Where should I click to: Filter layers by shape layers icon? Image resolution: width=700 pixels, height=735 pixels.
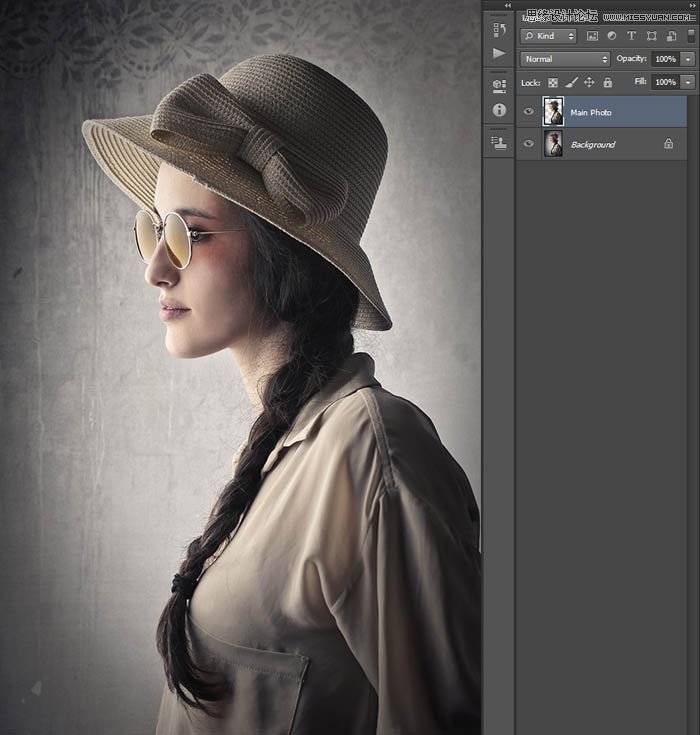[651, 36]
